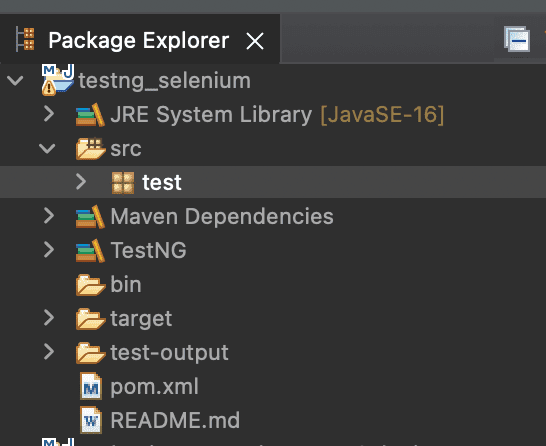Click the JRE System Library icon

[x=90, y=115]
